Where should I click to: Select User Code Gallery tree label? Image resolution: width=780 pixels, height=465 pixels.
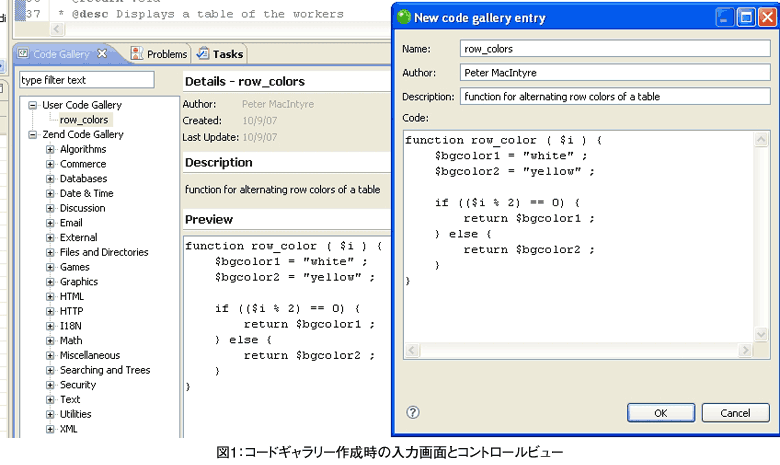(x=82, y=105)
